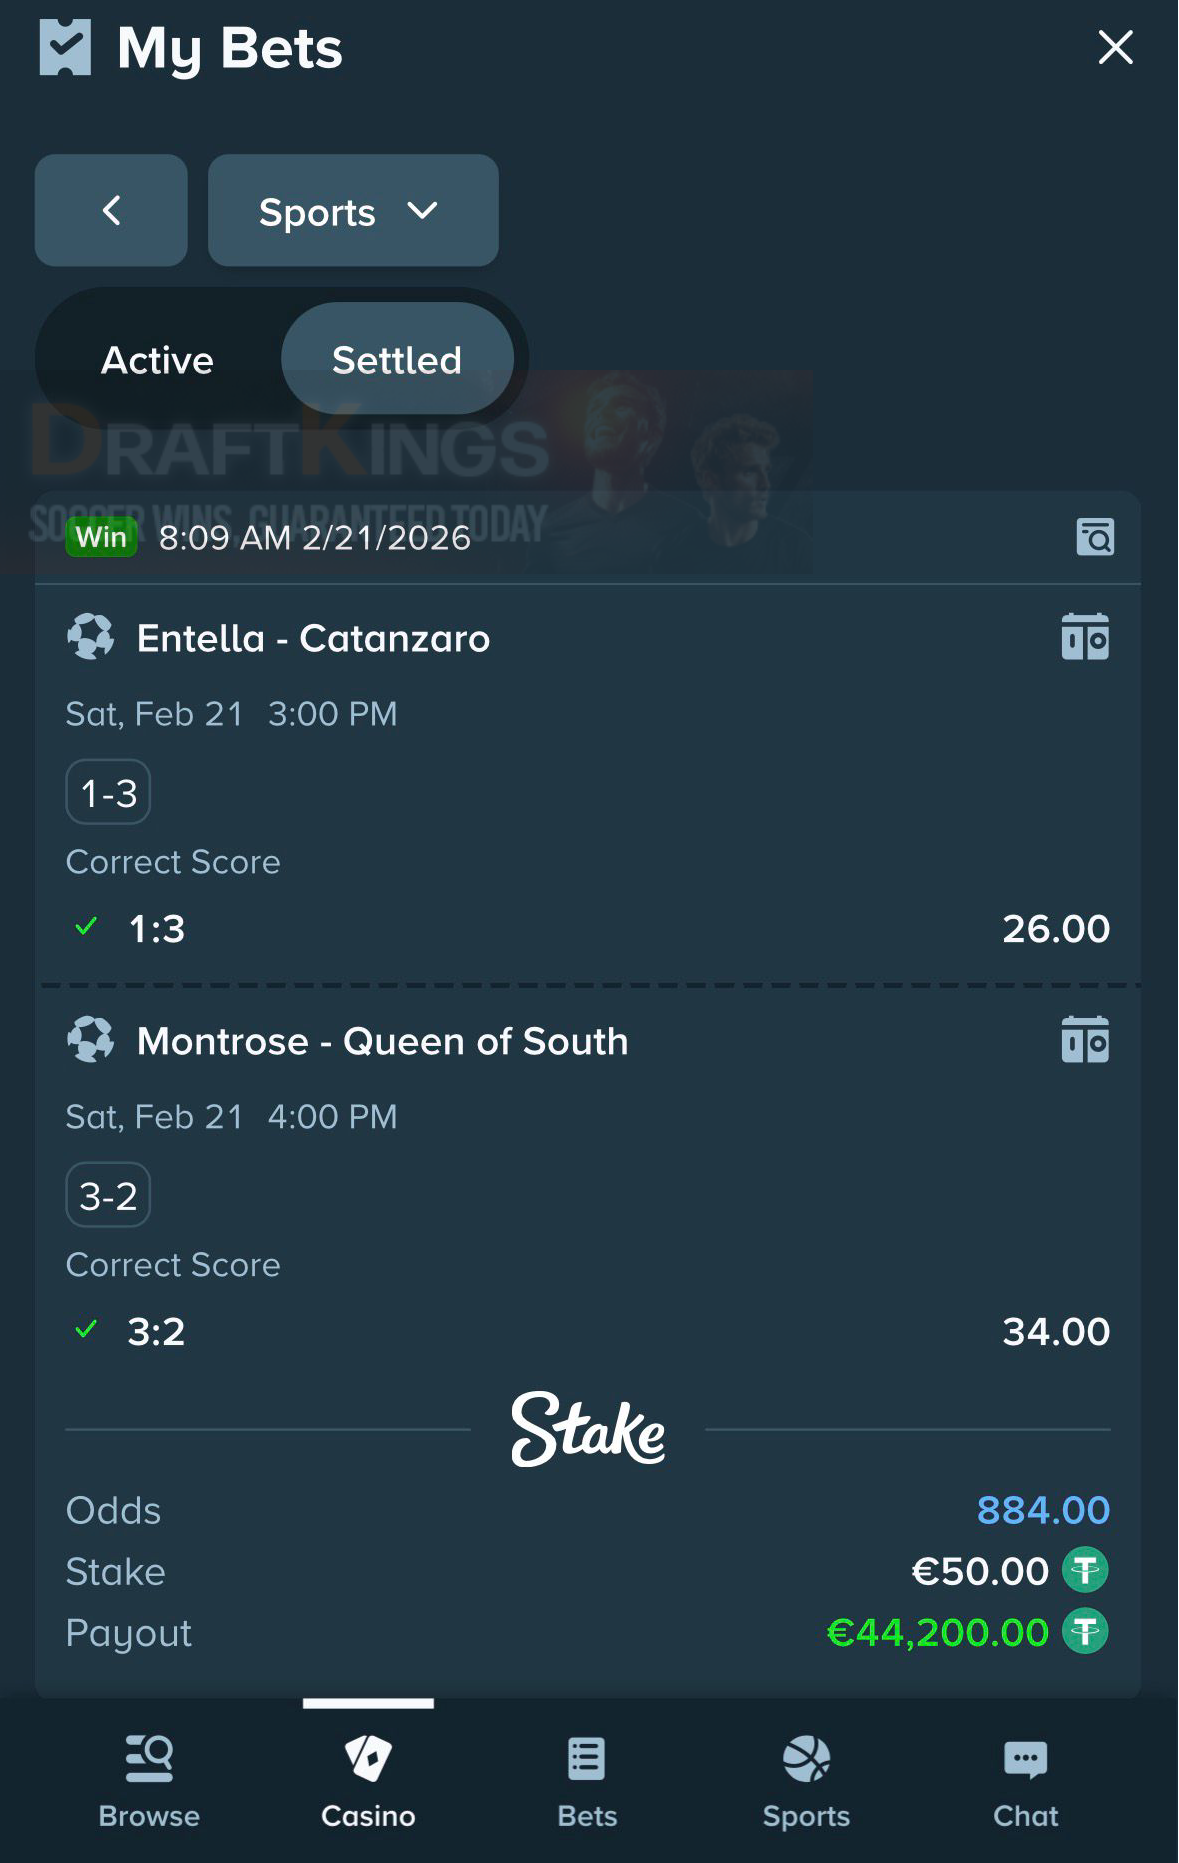
Task: Select the Settled bets toggle
Action: [x=397, y=360]
